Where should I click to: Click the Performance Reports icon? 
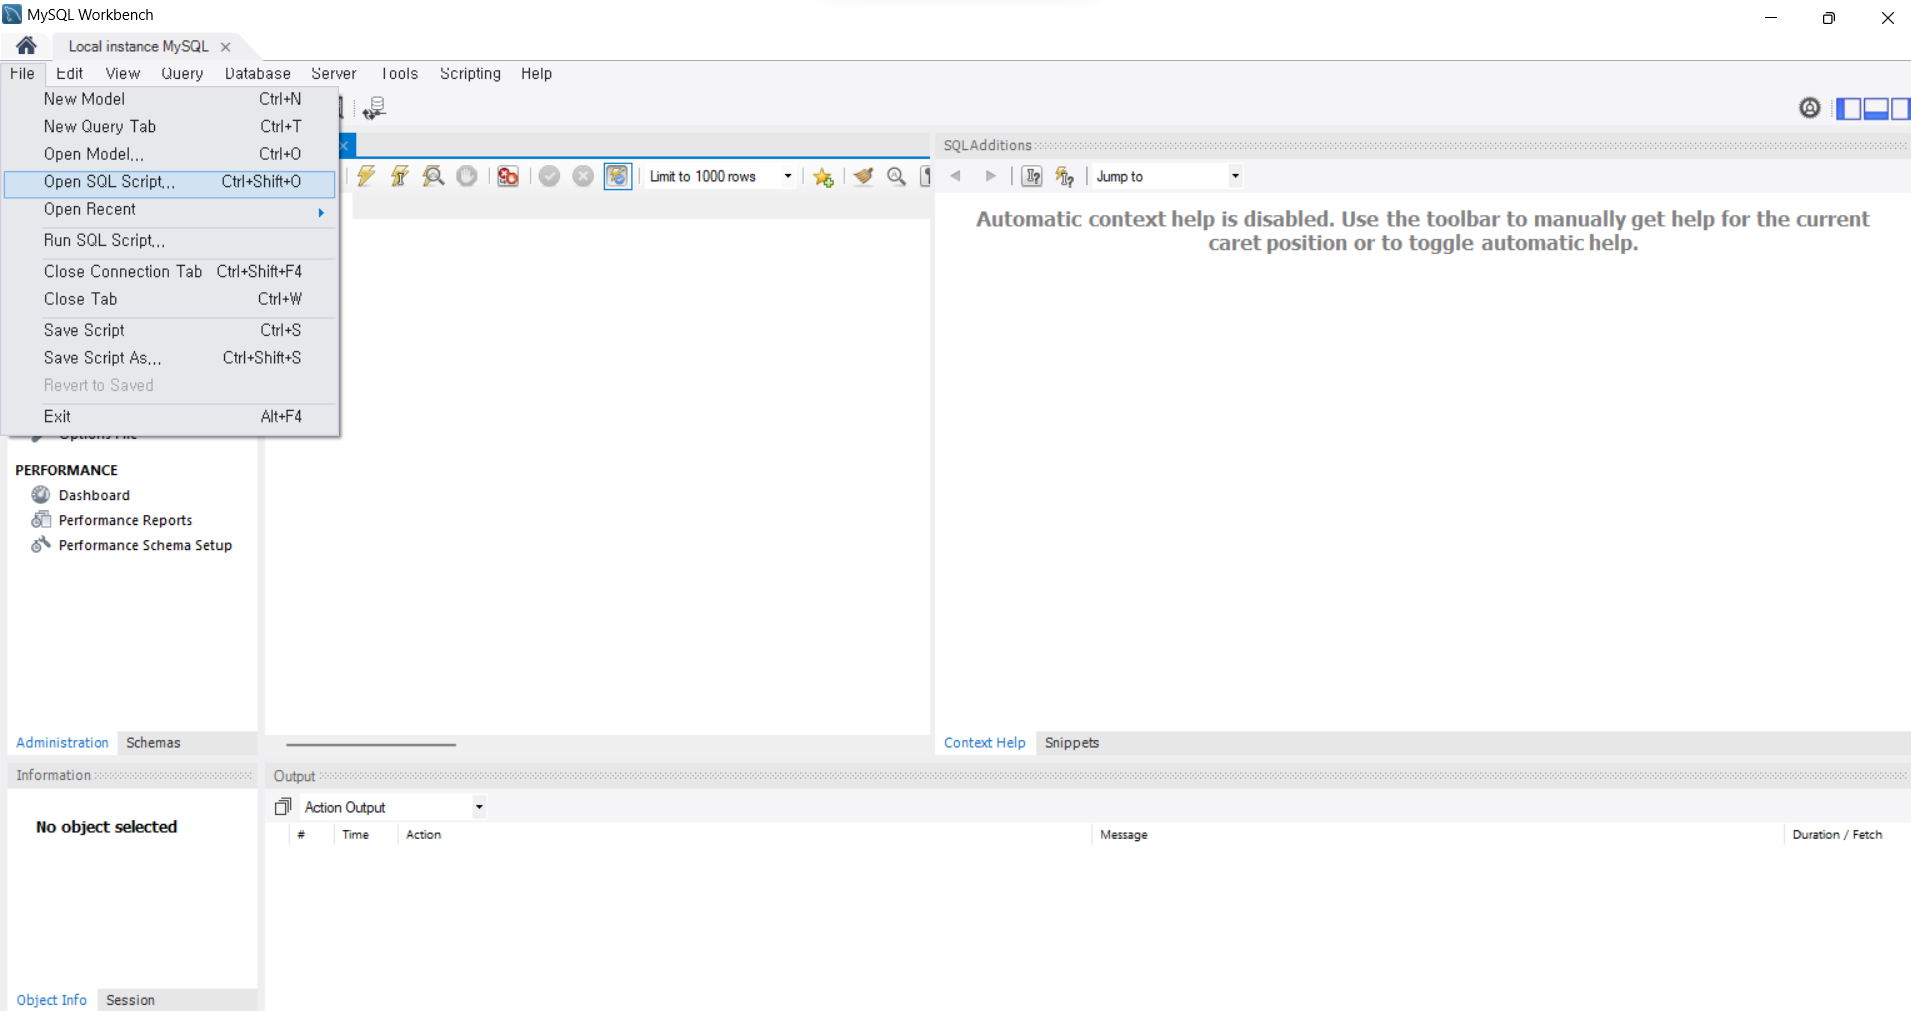pyautogui.click(x=41, y=519)
